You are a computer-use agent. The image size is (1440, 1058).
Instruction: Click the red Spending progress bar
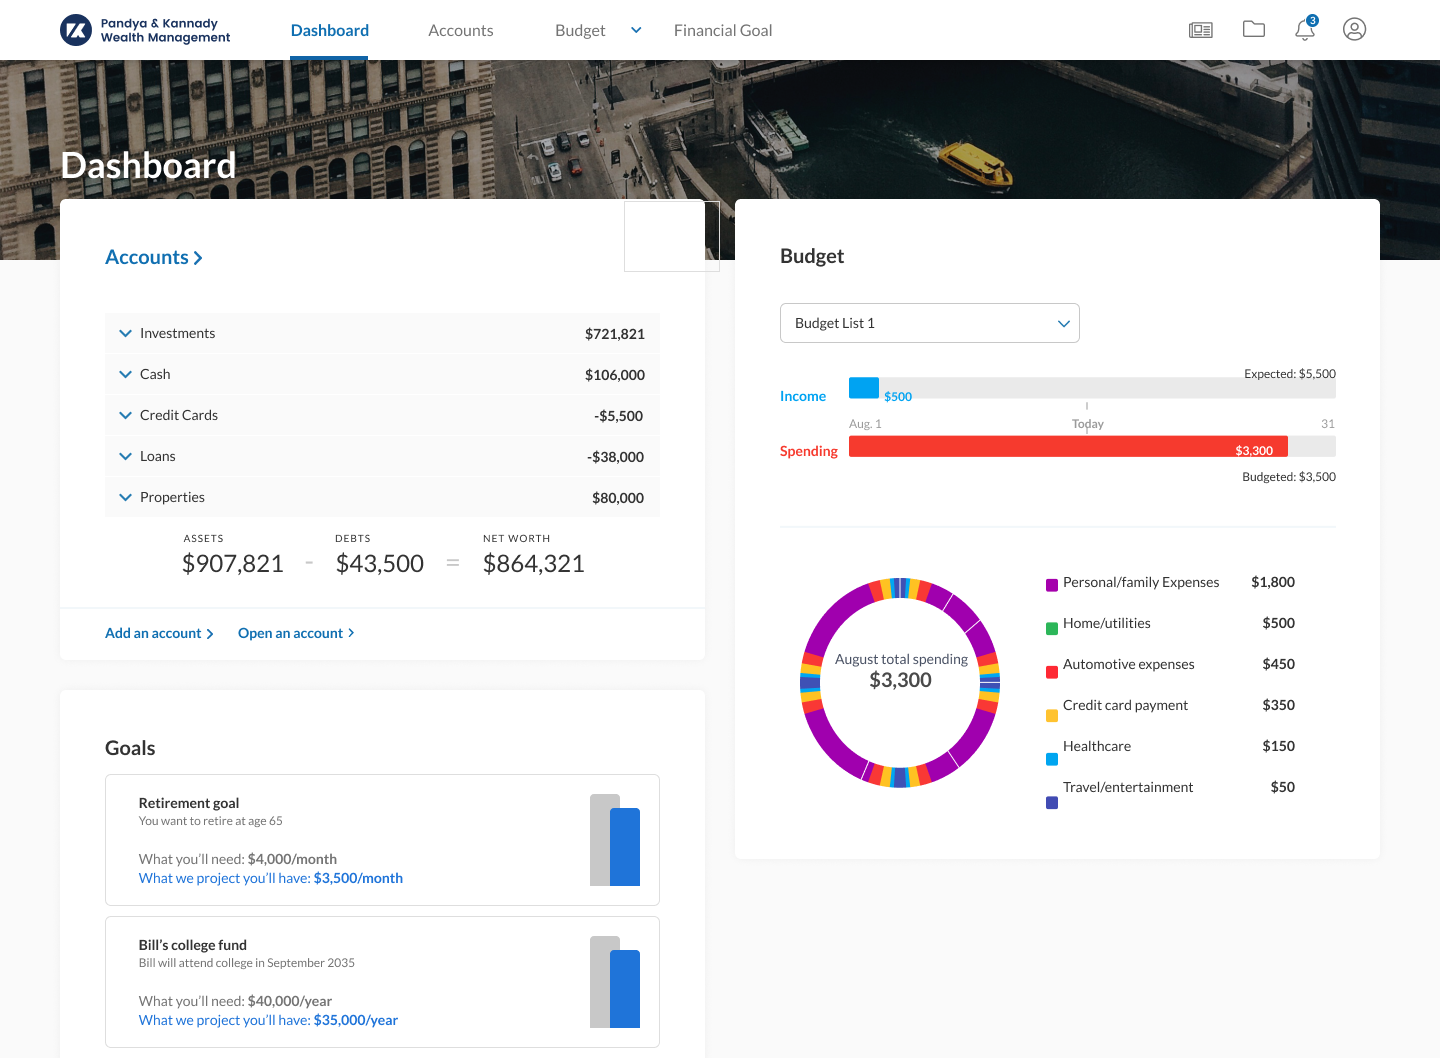tap(1068, 447)
